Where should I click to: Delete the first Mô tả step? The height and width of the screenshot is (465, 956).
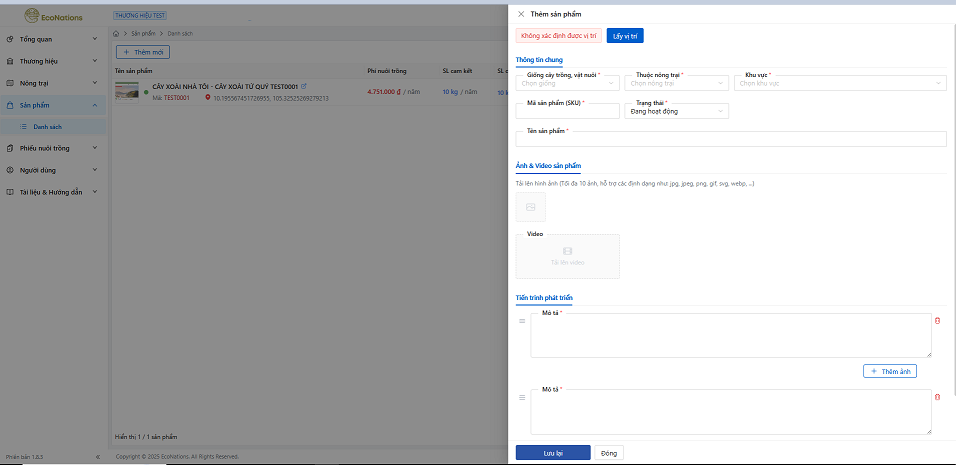(937, 321)
